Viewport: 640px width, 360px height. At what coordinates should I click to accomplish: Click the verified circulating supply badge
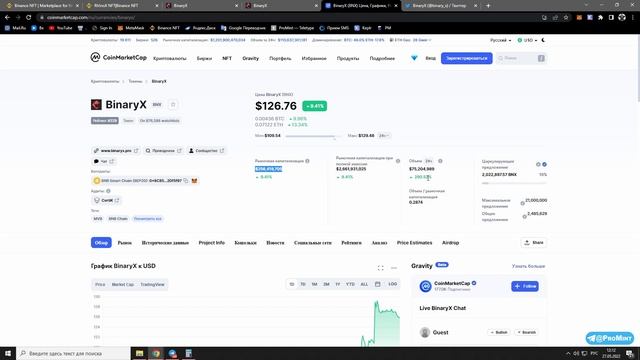coord(544,164)
